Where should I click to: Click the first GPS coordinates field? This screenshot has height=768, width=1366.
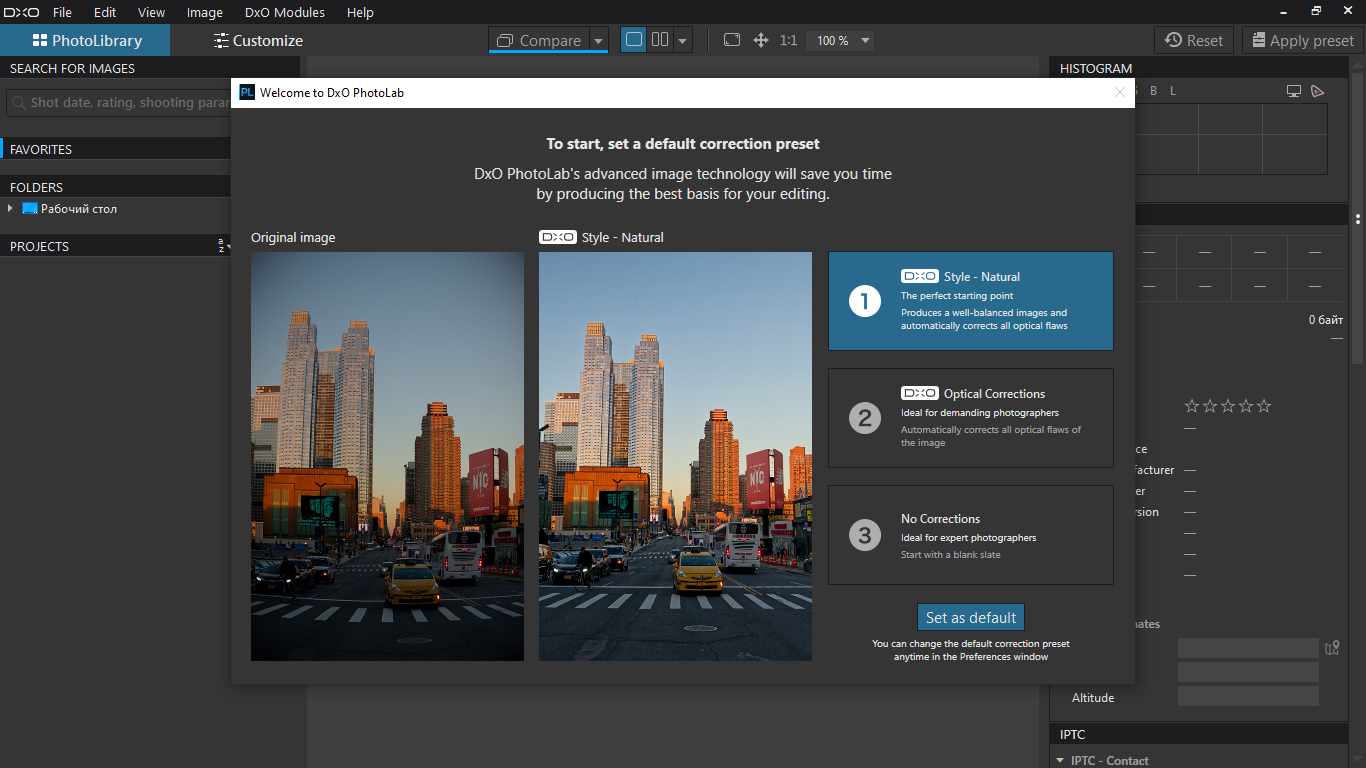pyautogui.click(x=1248, y=648)
